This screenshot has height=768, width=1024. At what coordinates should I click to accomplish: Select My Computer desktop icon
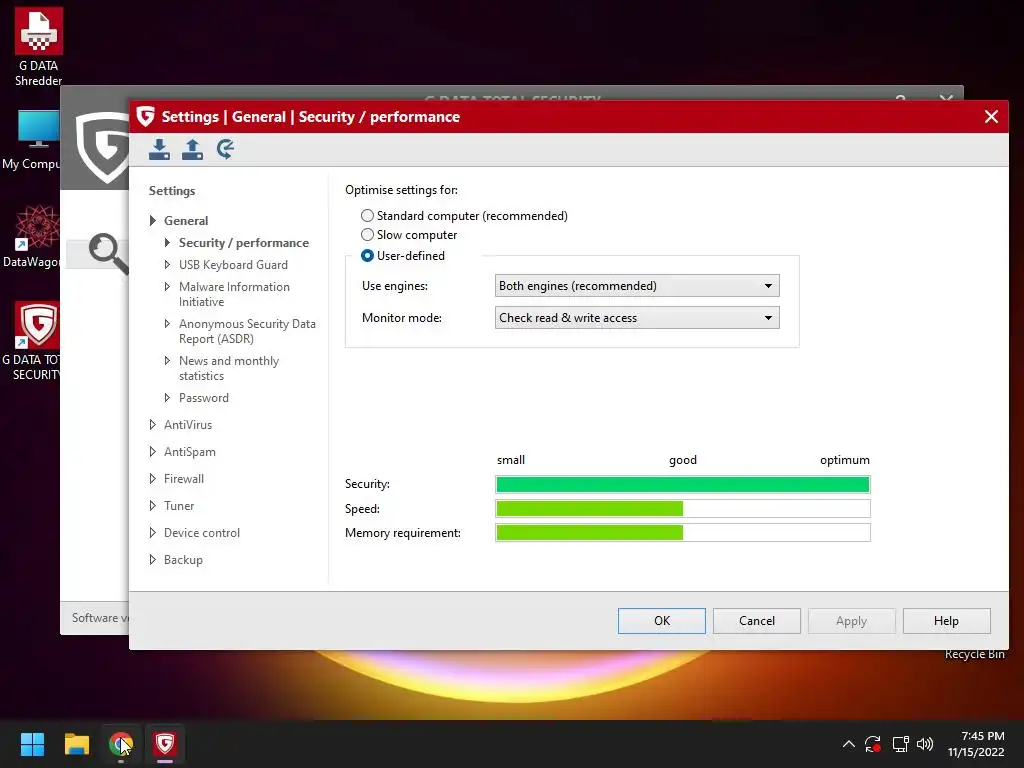coord(31,140)
